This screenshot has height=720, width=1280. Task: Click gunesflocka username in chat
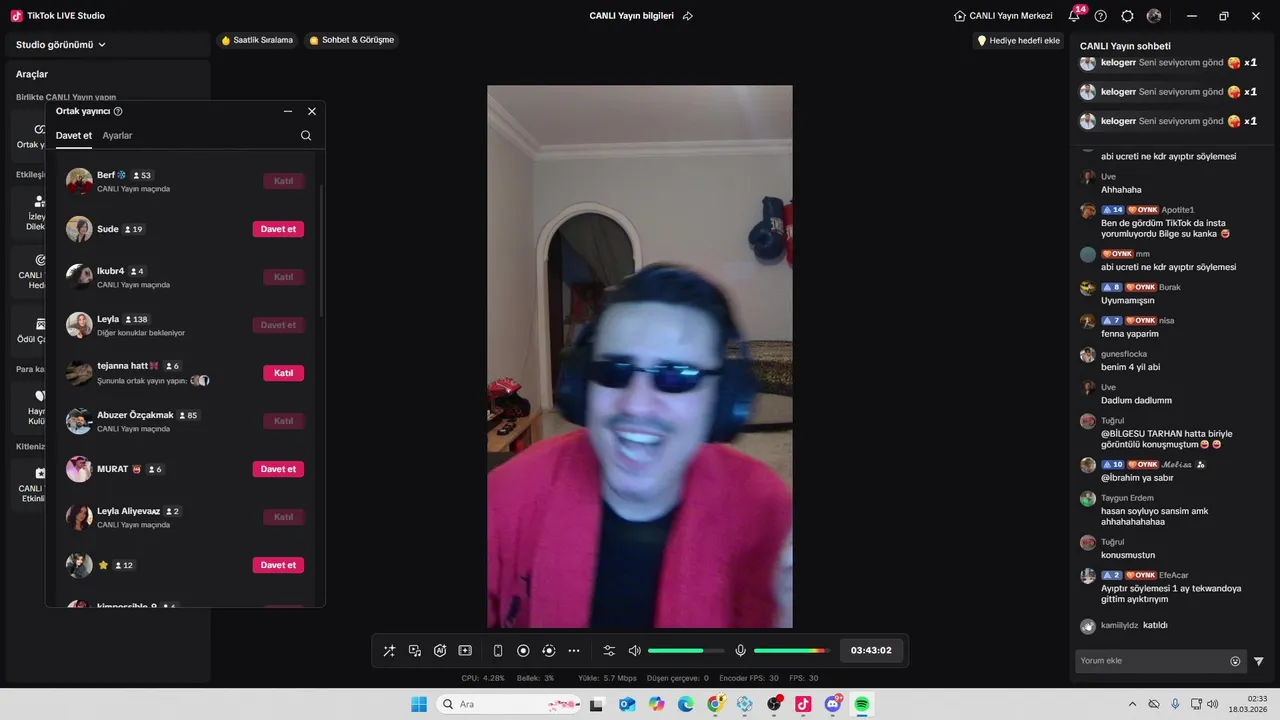(x=1124, y=354)
